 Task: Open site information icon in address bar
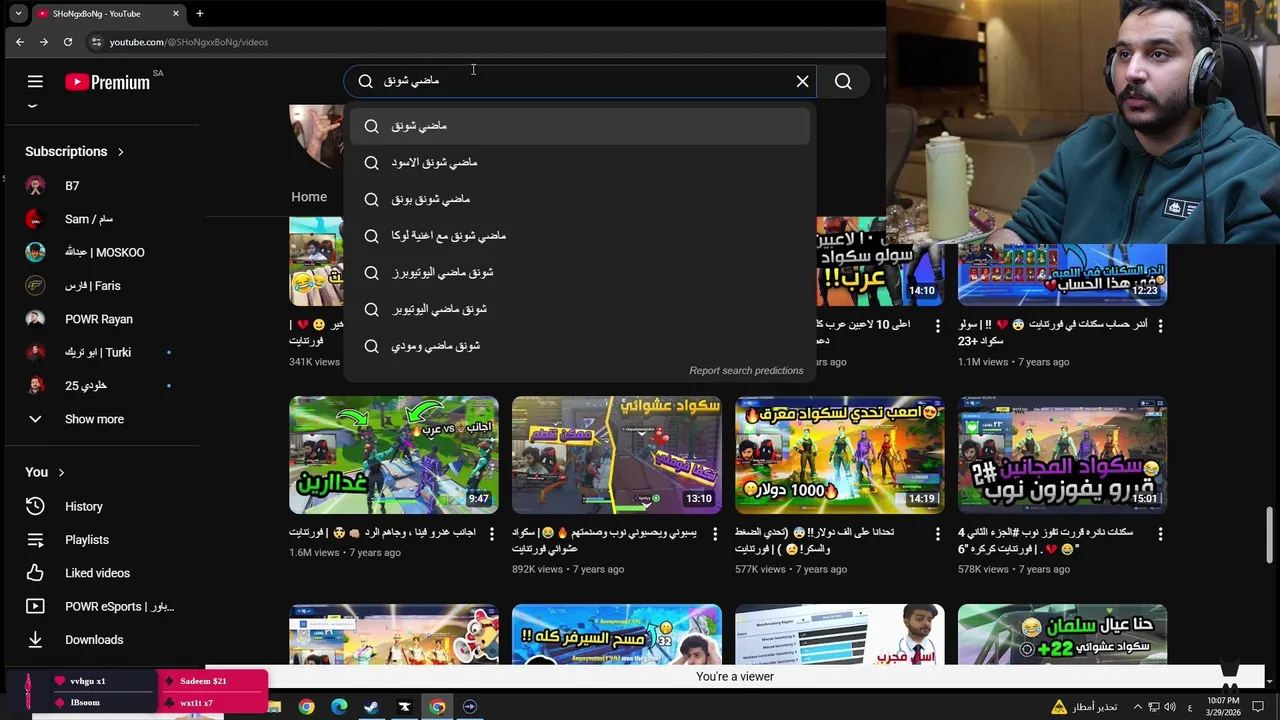pos(96,42)
